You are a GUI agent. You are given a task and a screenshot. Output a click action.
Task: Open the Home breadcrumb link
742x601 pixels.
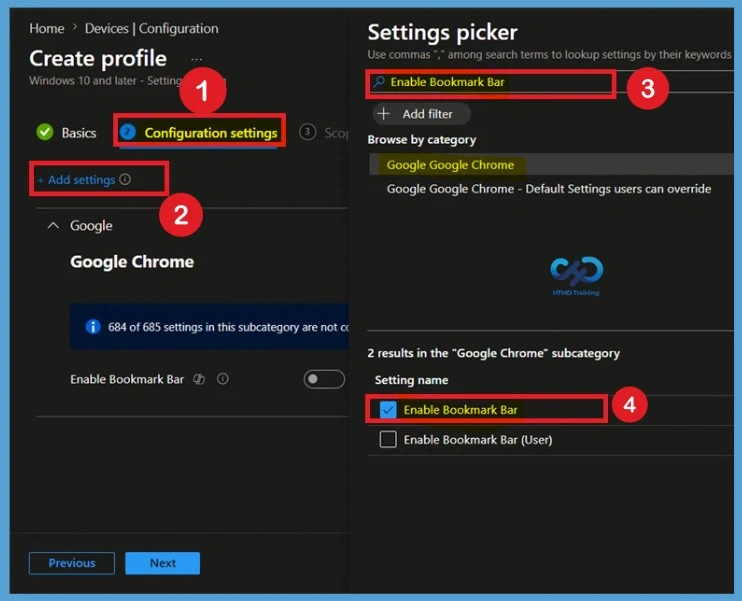[46, 28]
